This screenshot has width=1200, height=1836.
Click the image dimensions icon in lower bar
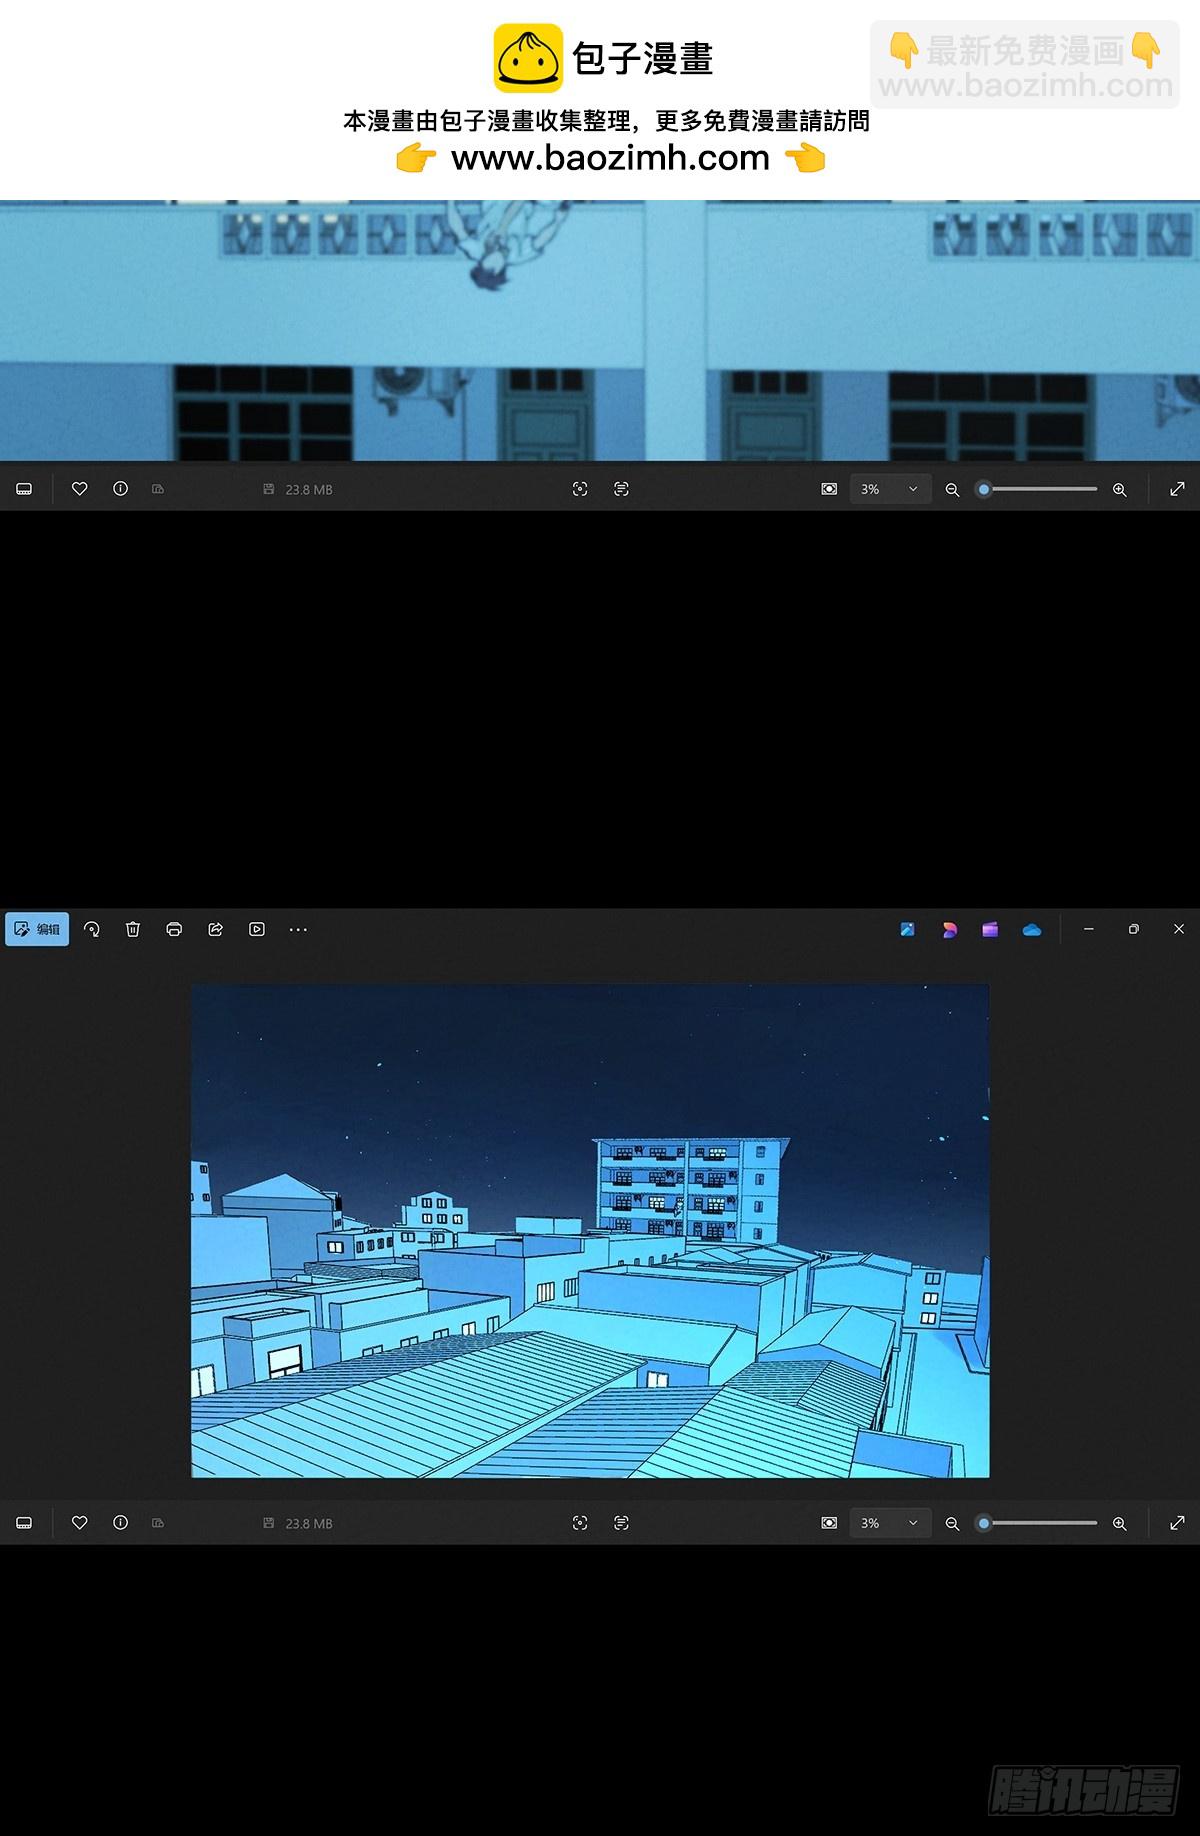coord(158,1523)
